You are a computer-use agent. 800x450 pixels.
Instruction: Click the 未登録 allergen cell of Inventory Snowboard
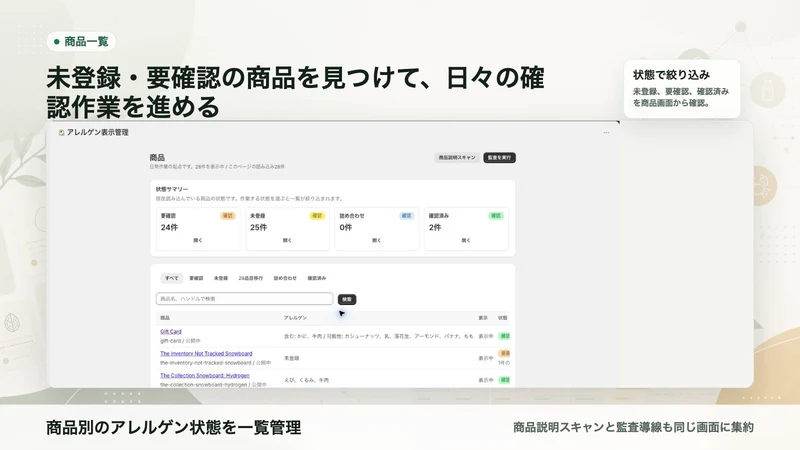[x=291, y=358]
